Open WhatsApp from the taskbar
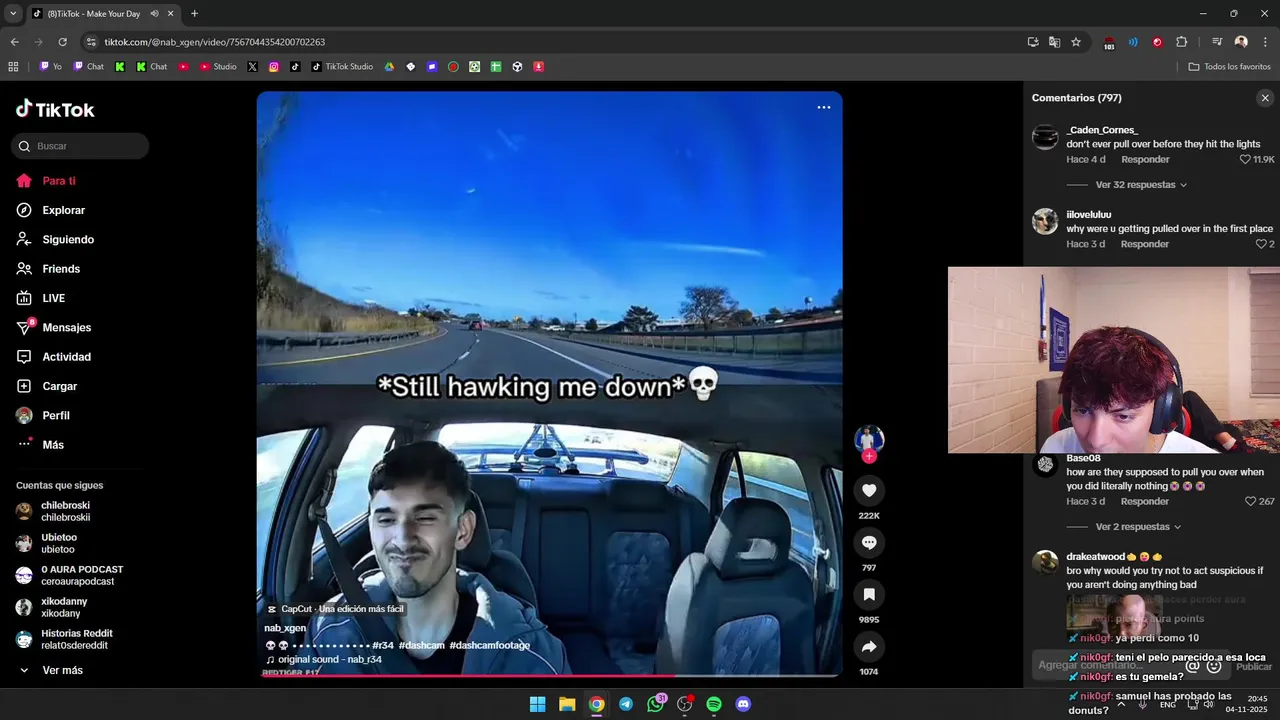The width and height of the screenshot is (1280, 720). pos(655,704)
